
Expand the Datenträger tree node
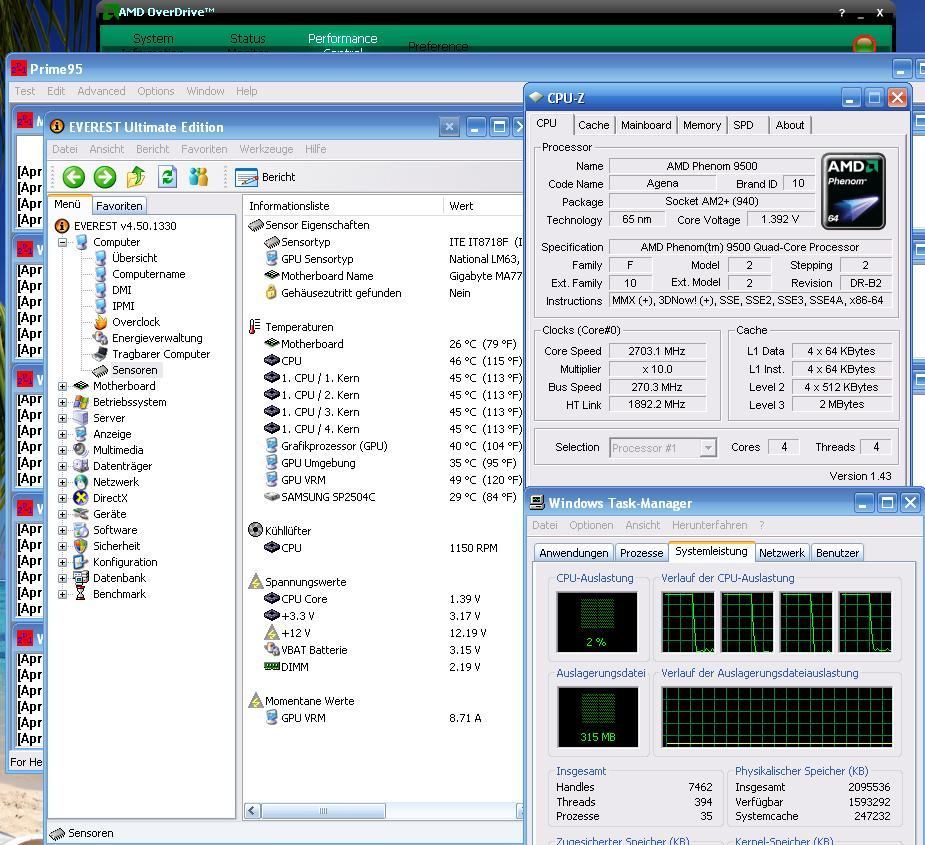(62, 466)
